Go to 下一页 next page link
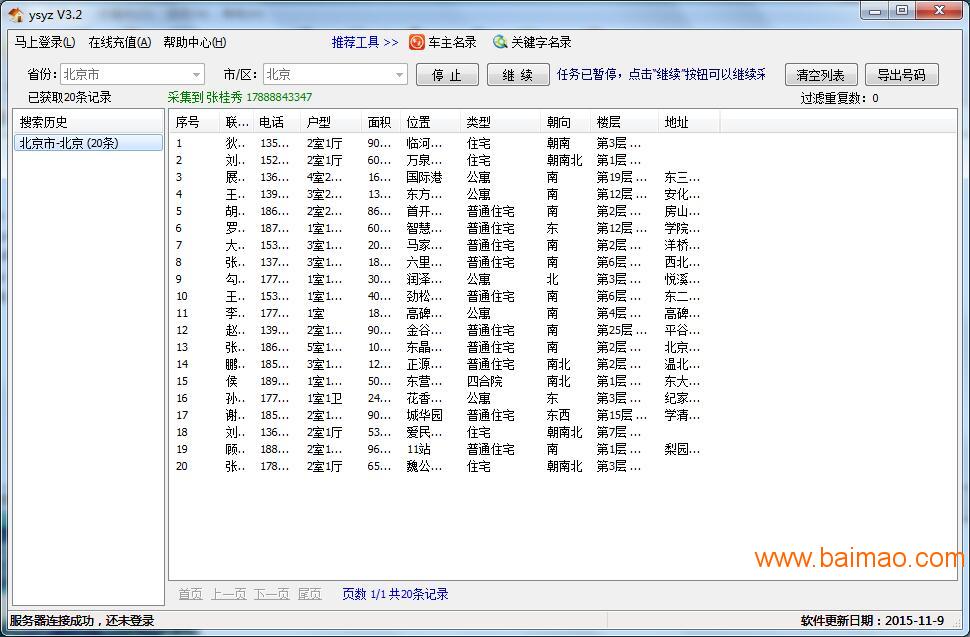Viewport: 970px width, 637px height. [x=271, y=594]
